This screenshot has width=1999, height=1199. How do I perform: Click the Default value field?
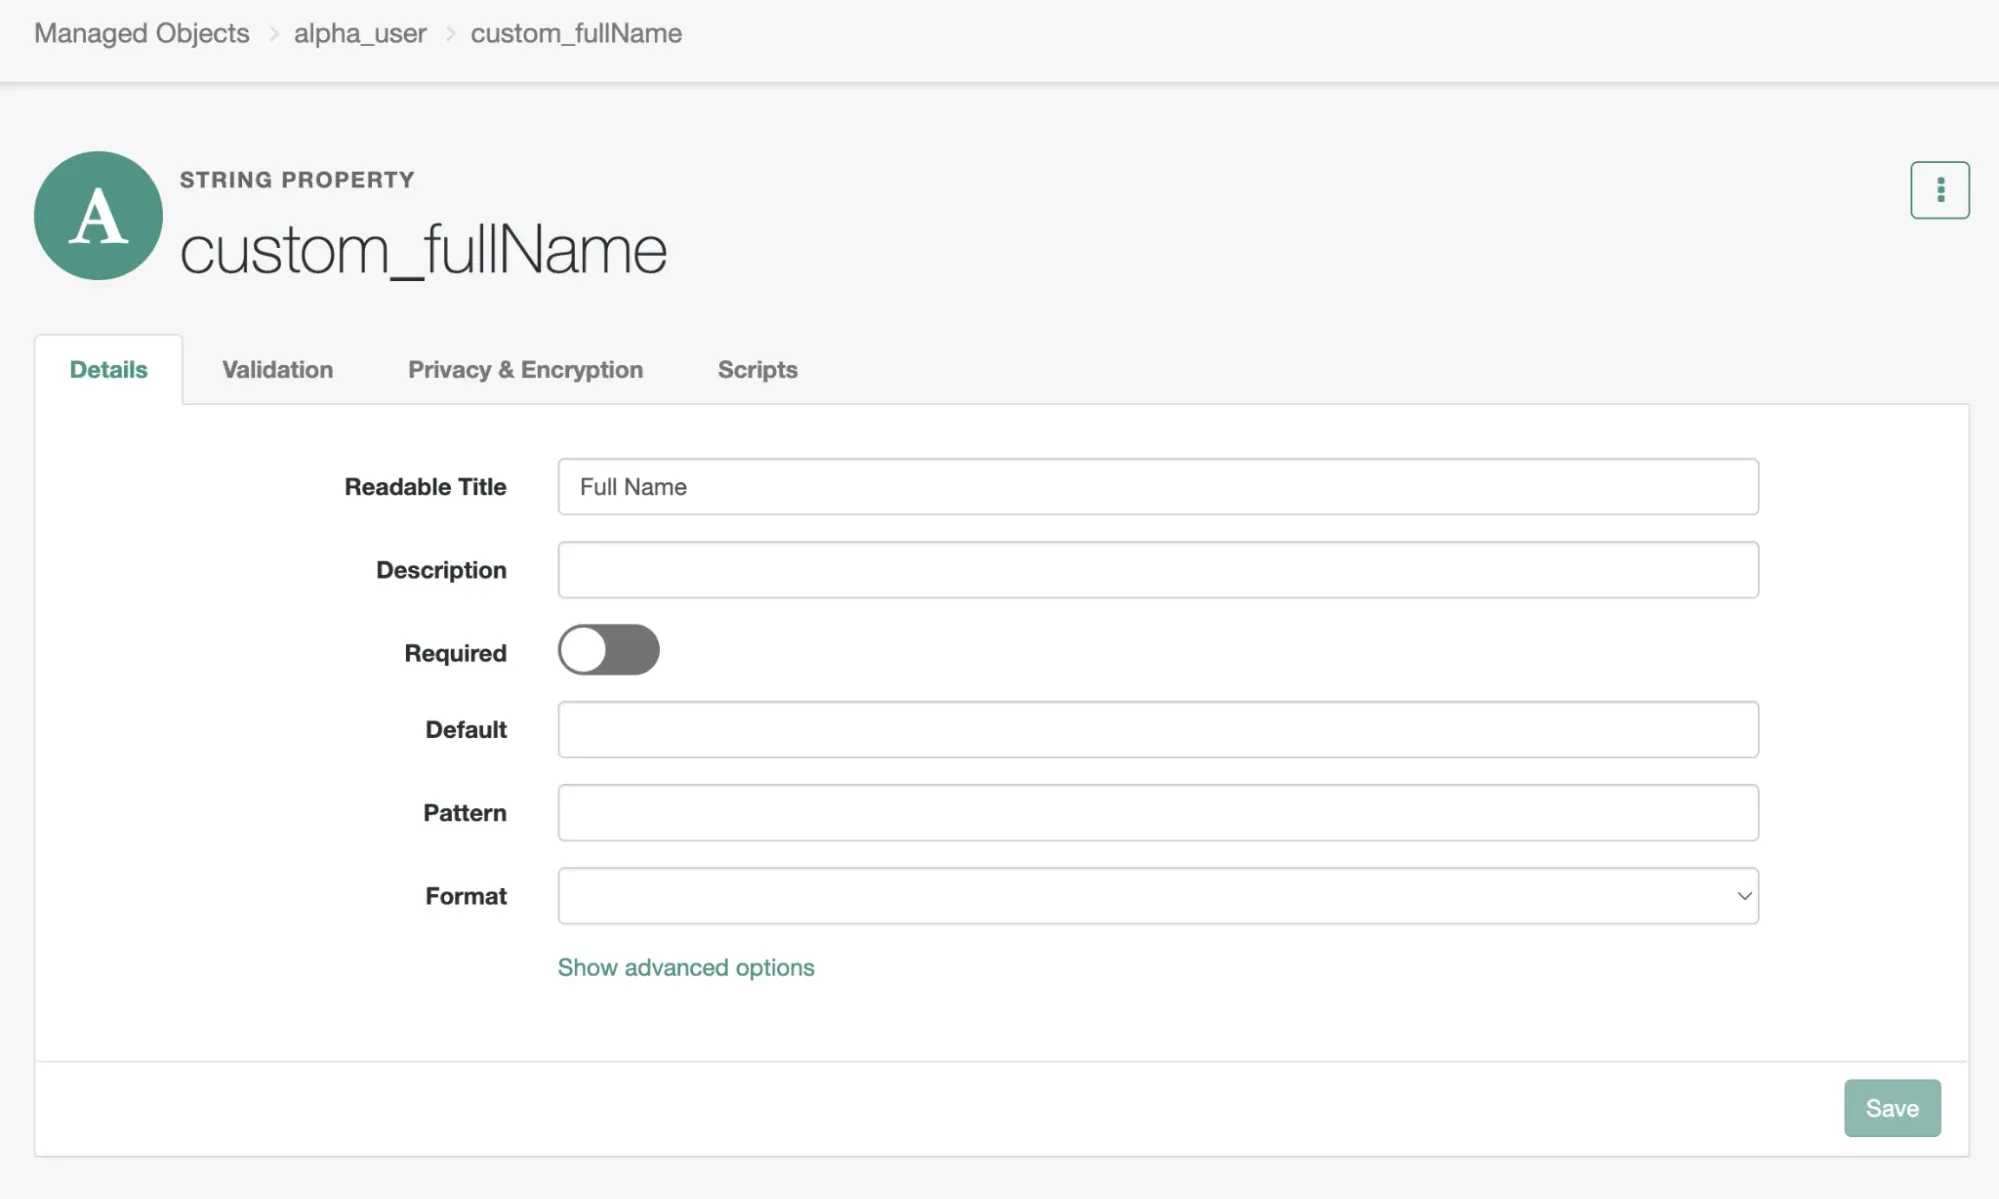click(x=1158, y=730)
